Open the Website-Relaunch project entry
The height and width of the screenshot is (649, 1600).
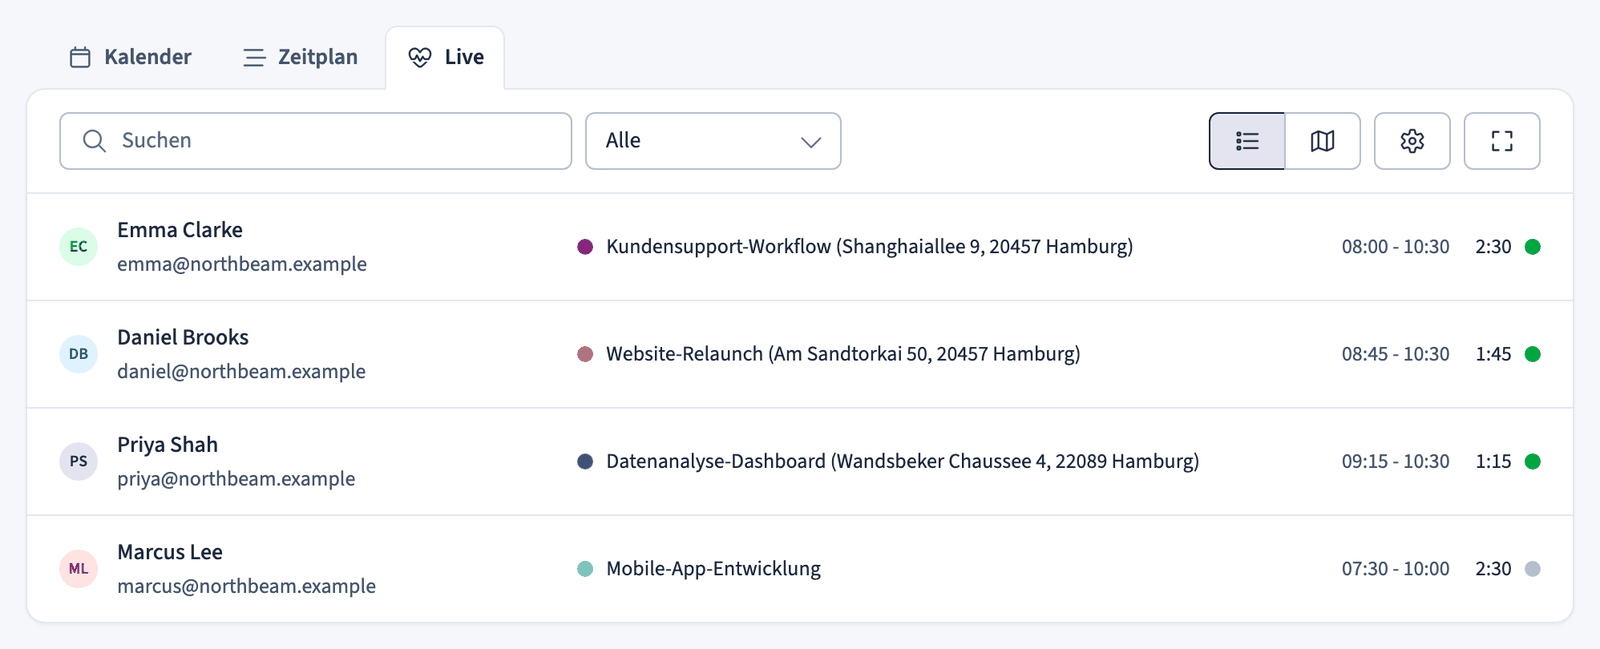click(843, 354)
